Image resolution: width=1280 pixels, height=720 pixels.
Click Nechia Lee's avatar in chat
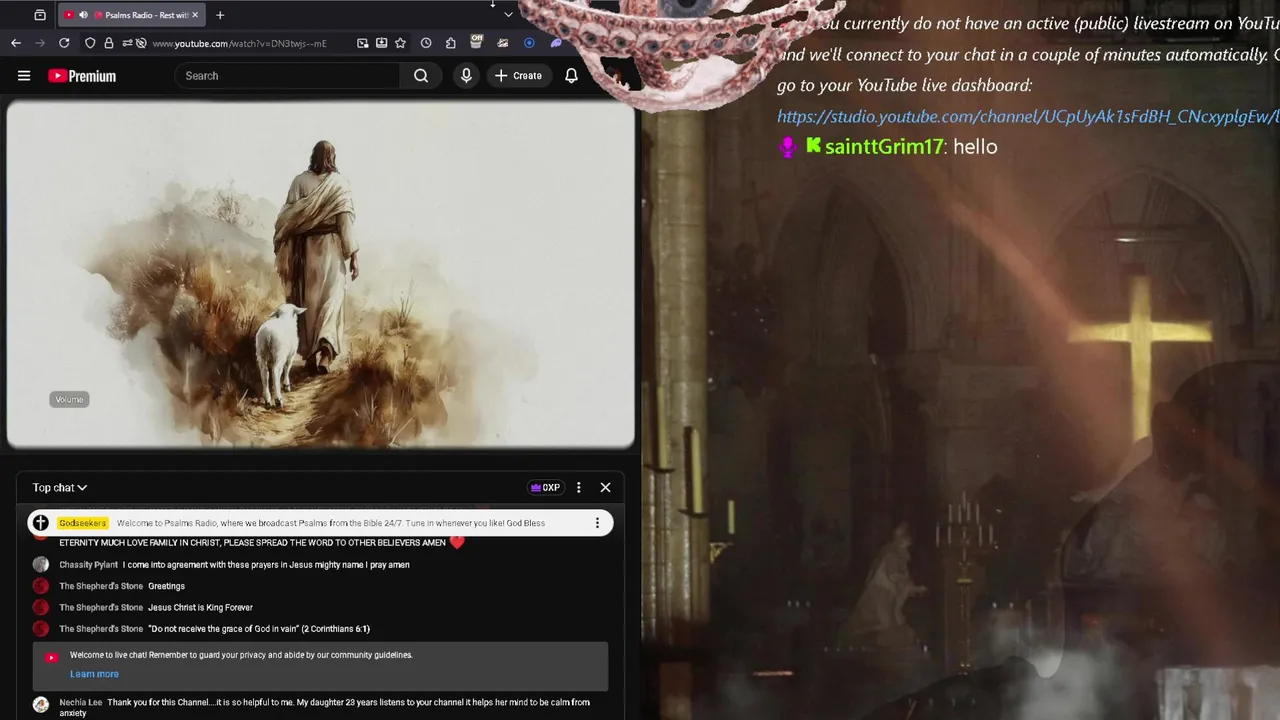[x=41, y=705]
